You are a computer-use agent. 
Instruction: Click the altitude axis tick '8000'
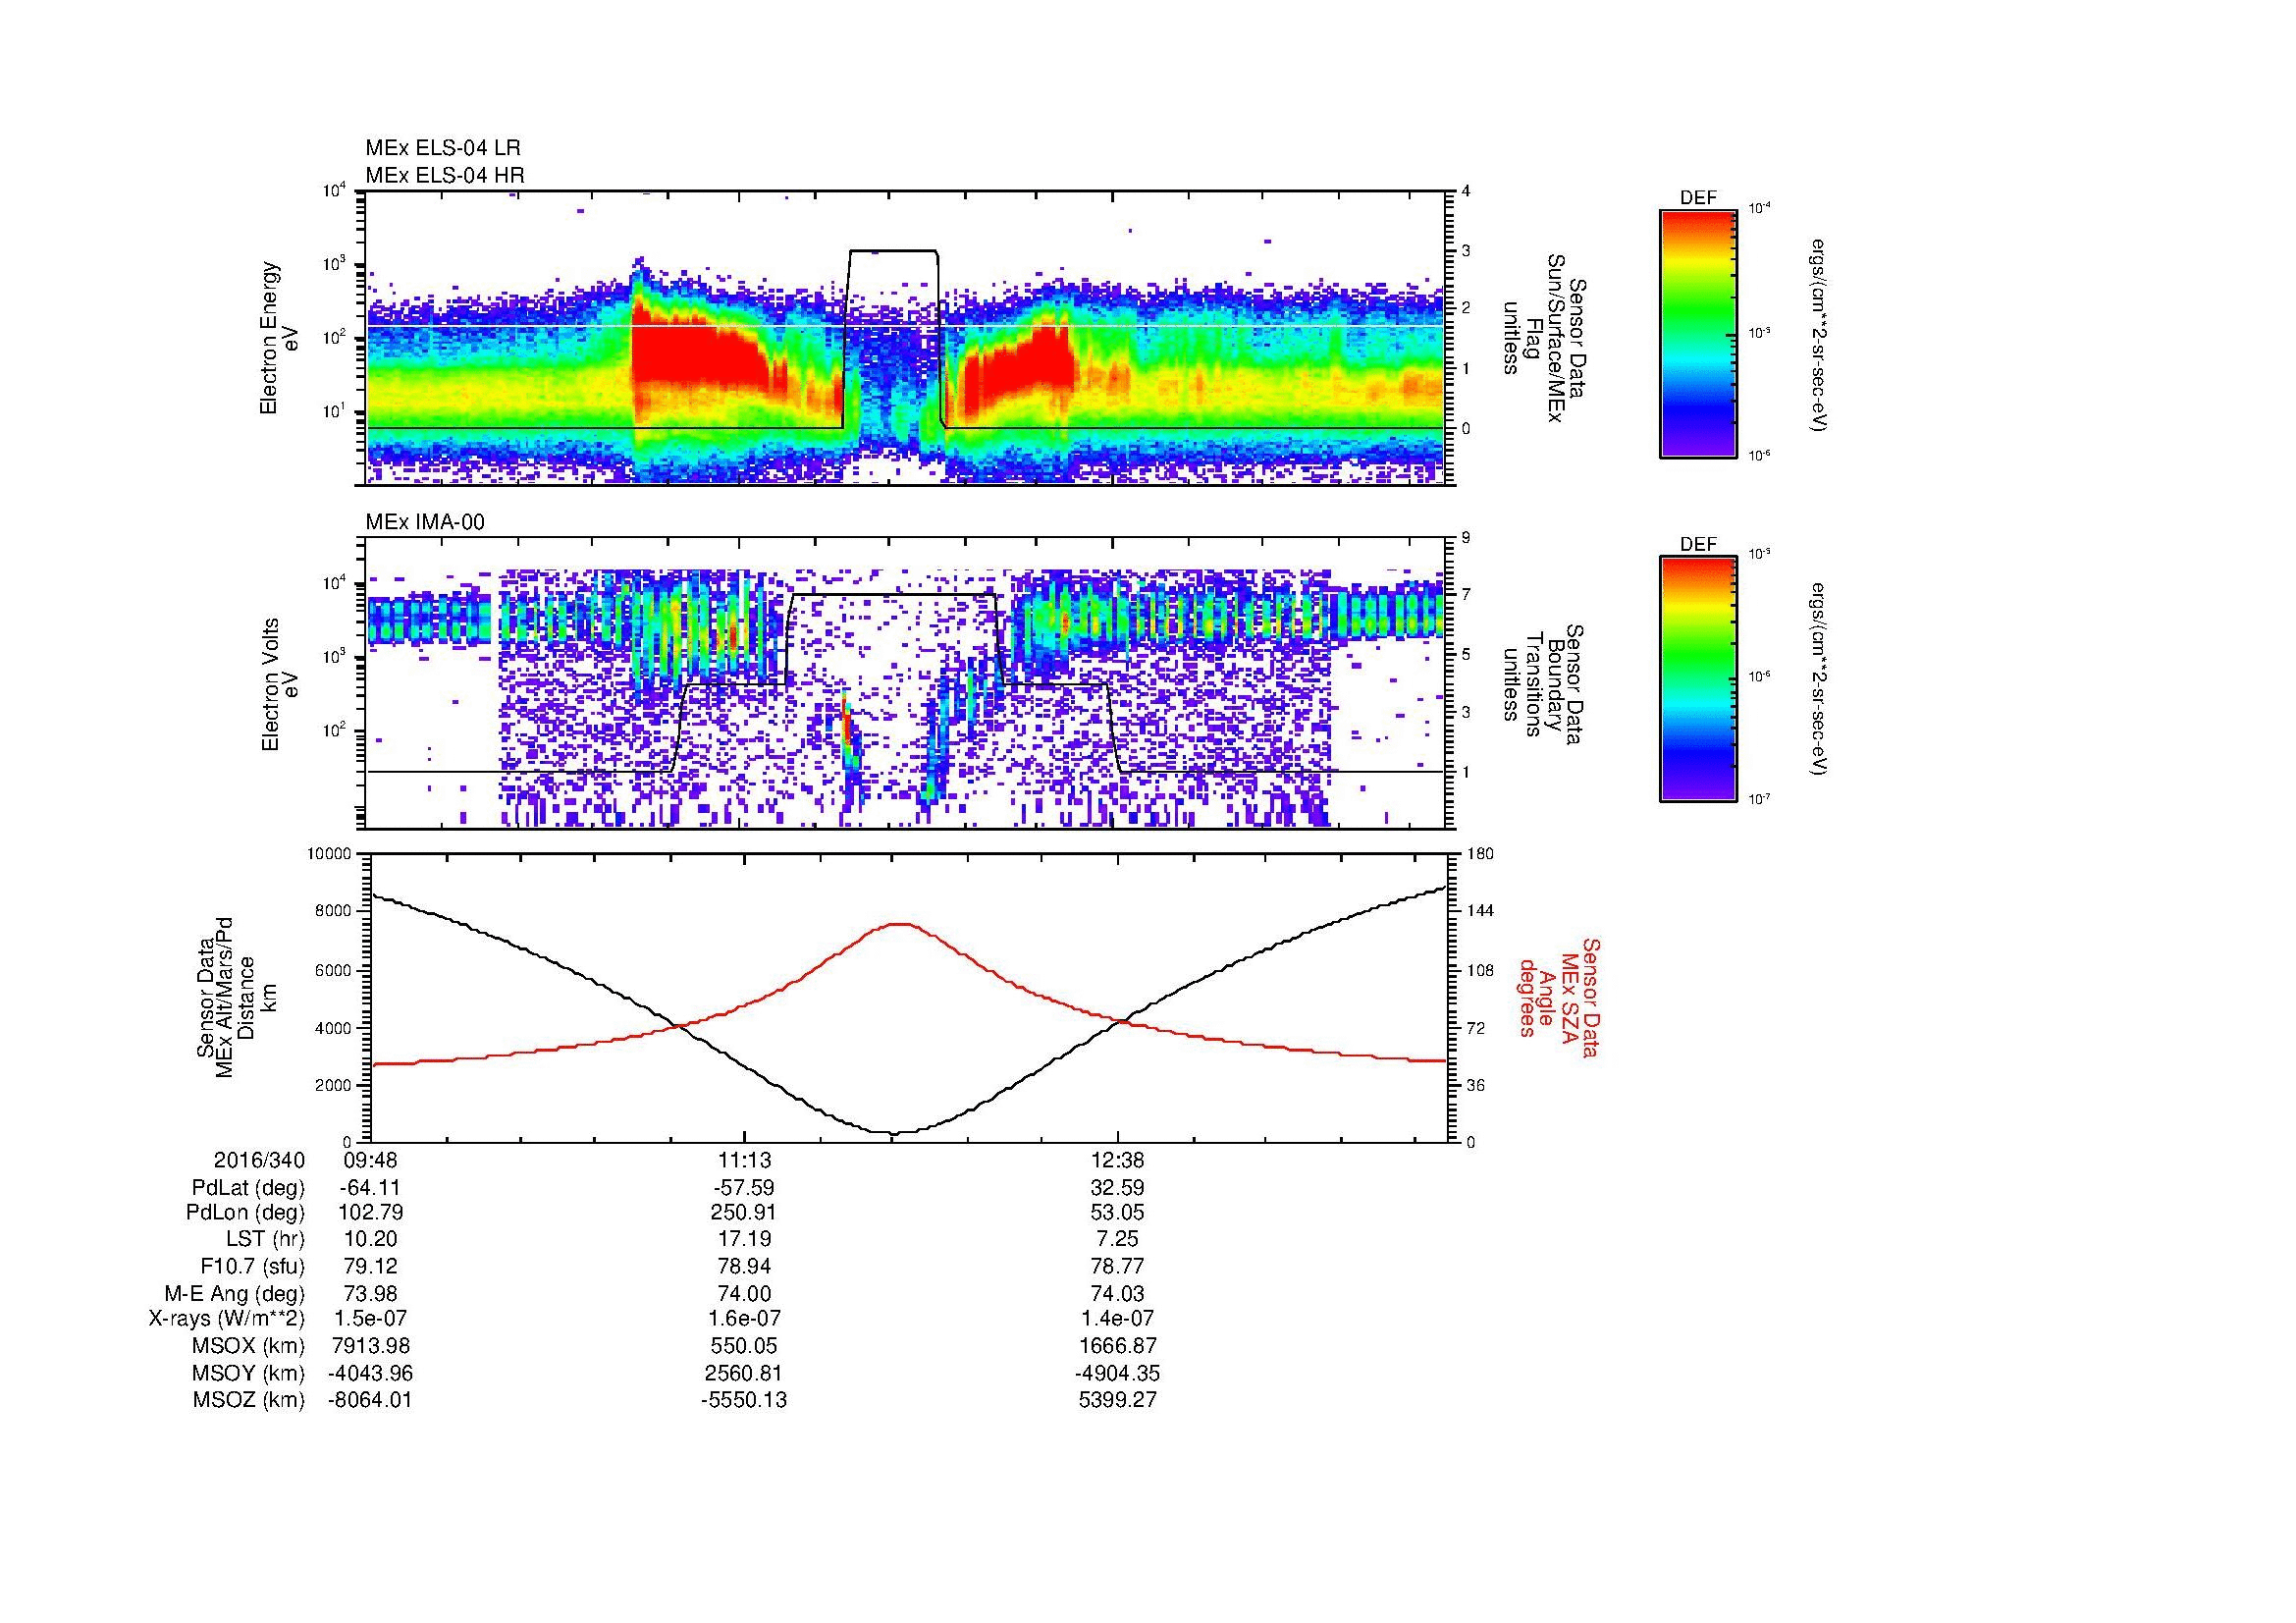332,911
